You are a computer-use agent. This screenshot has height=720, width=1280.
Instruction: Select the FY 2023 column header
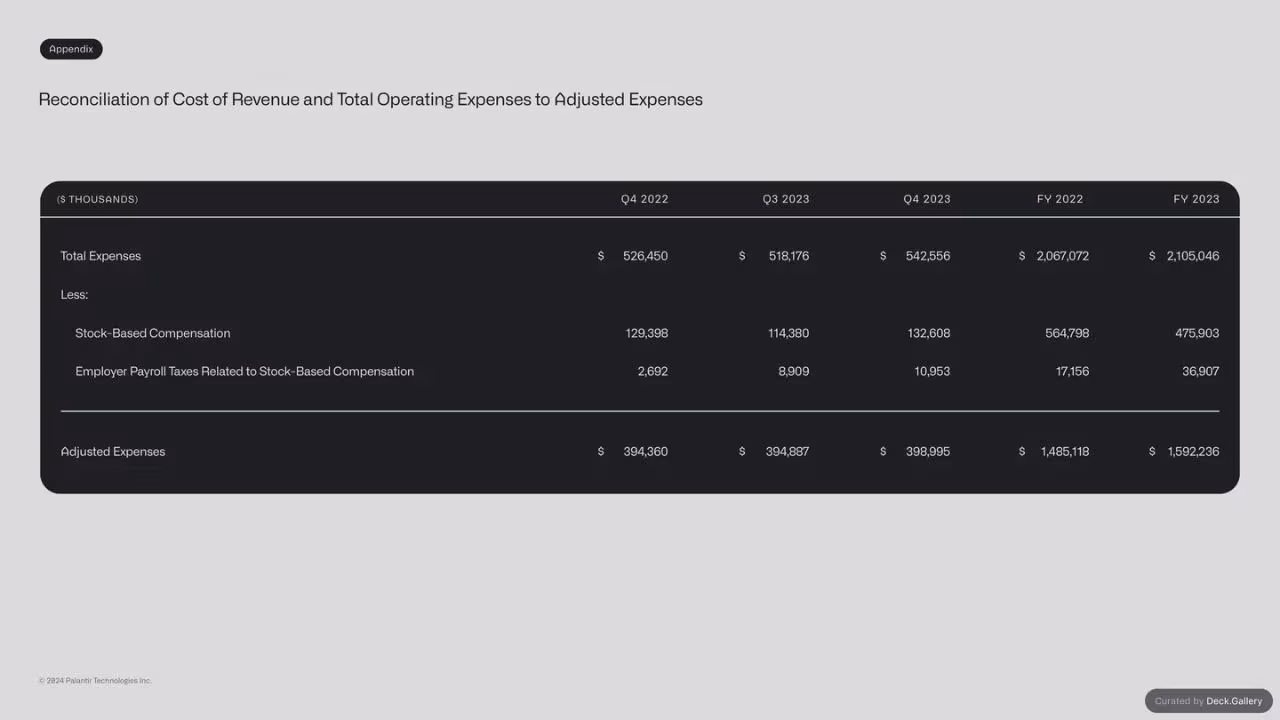[x=1196, y=199]
